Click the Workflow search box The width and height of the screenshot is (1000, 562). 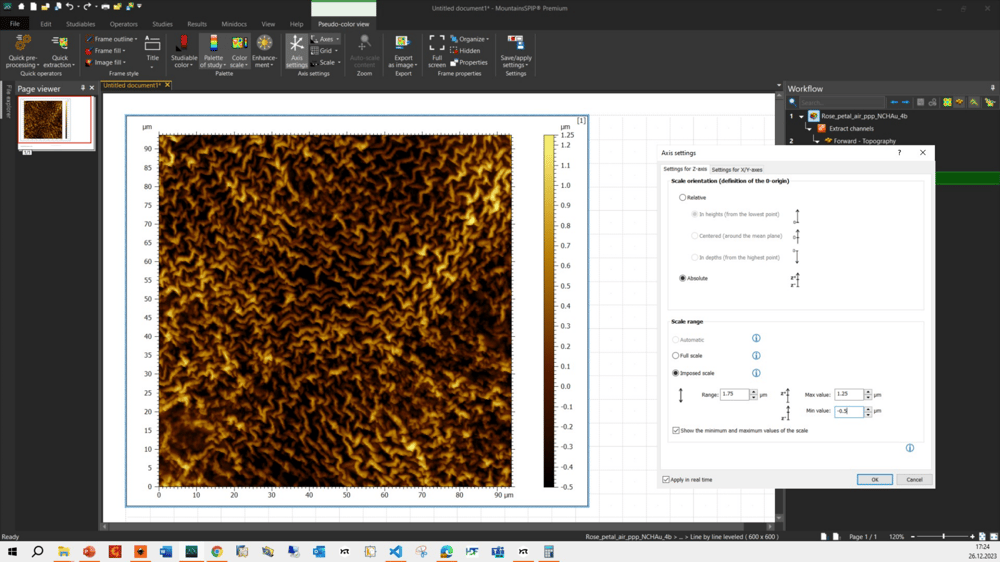pyautogui.click(x=841, y=102)
